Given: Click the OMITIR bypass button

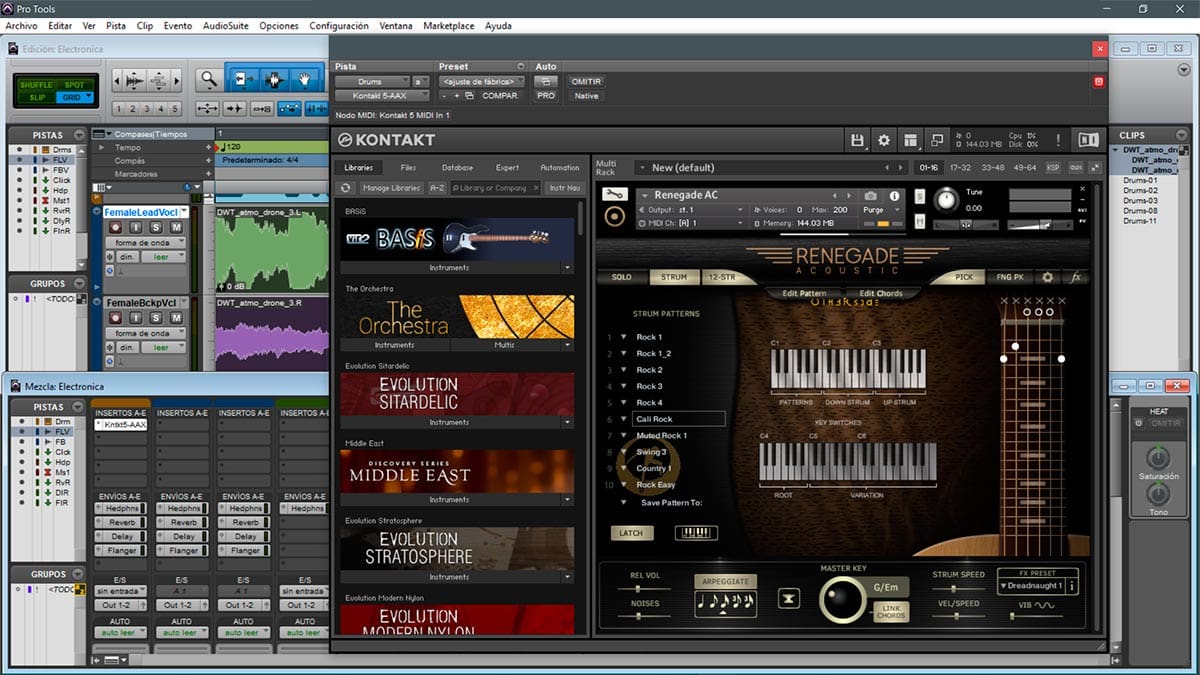Looking at the screenshot, I should [x=586, y=81].
